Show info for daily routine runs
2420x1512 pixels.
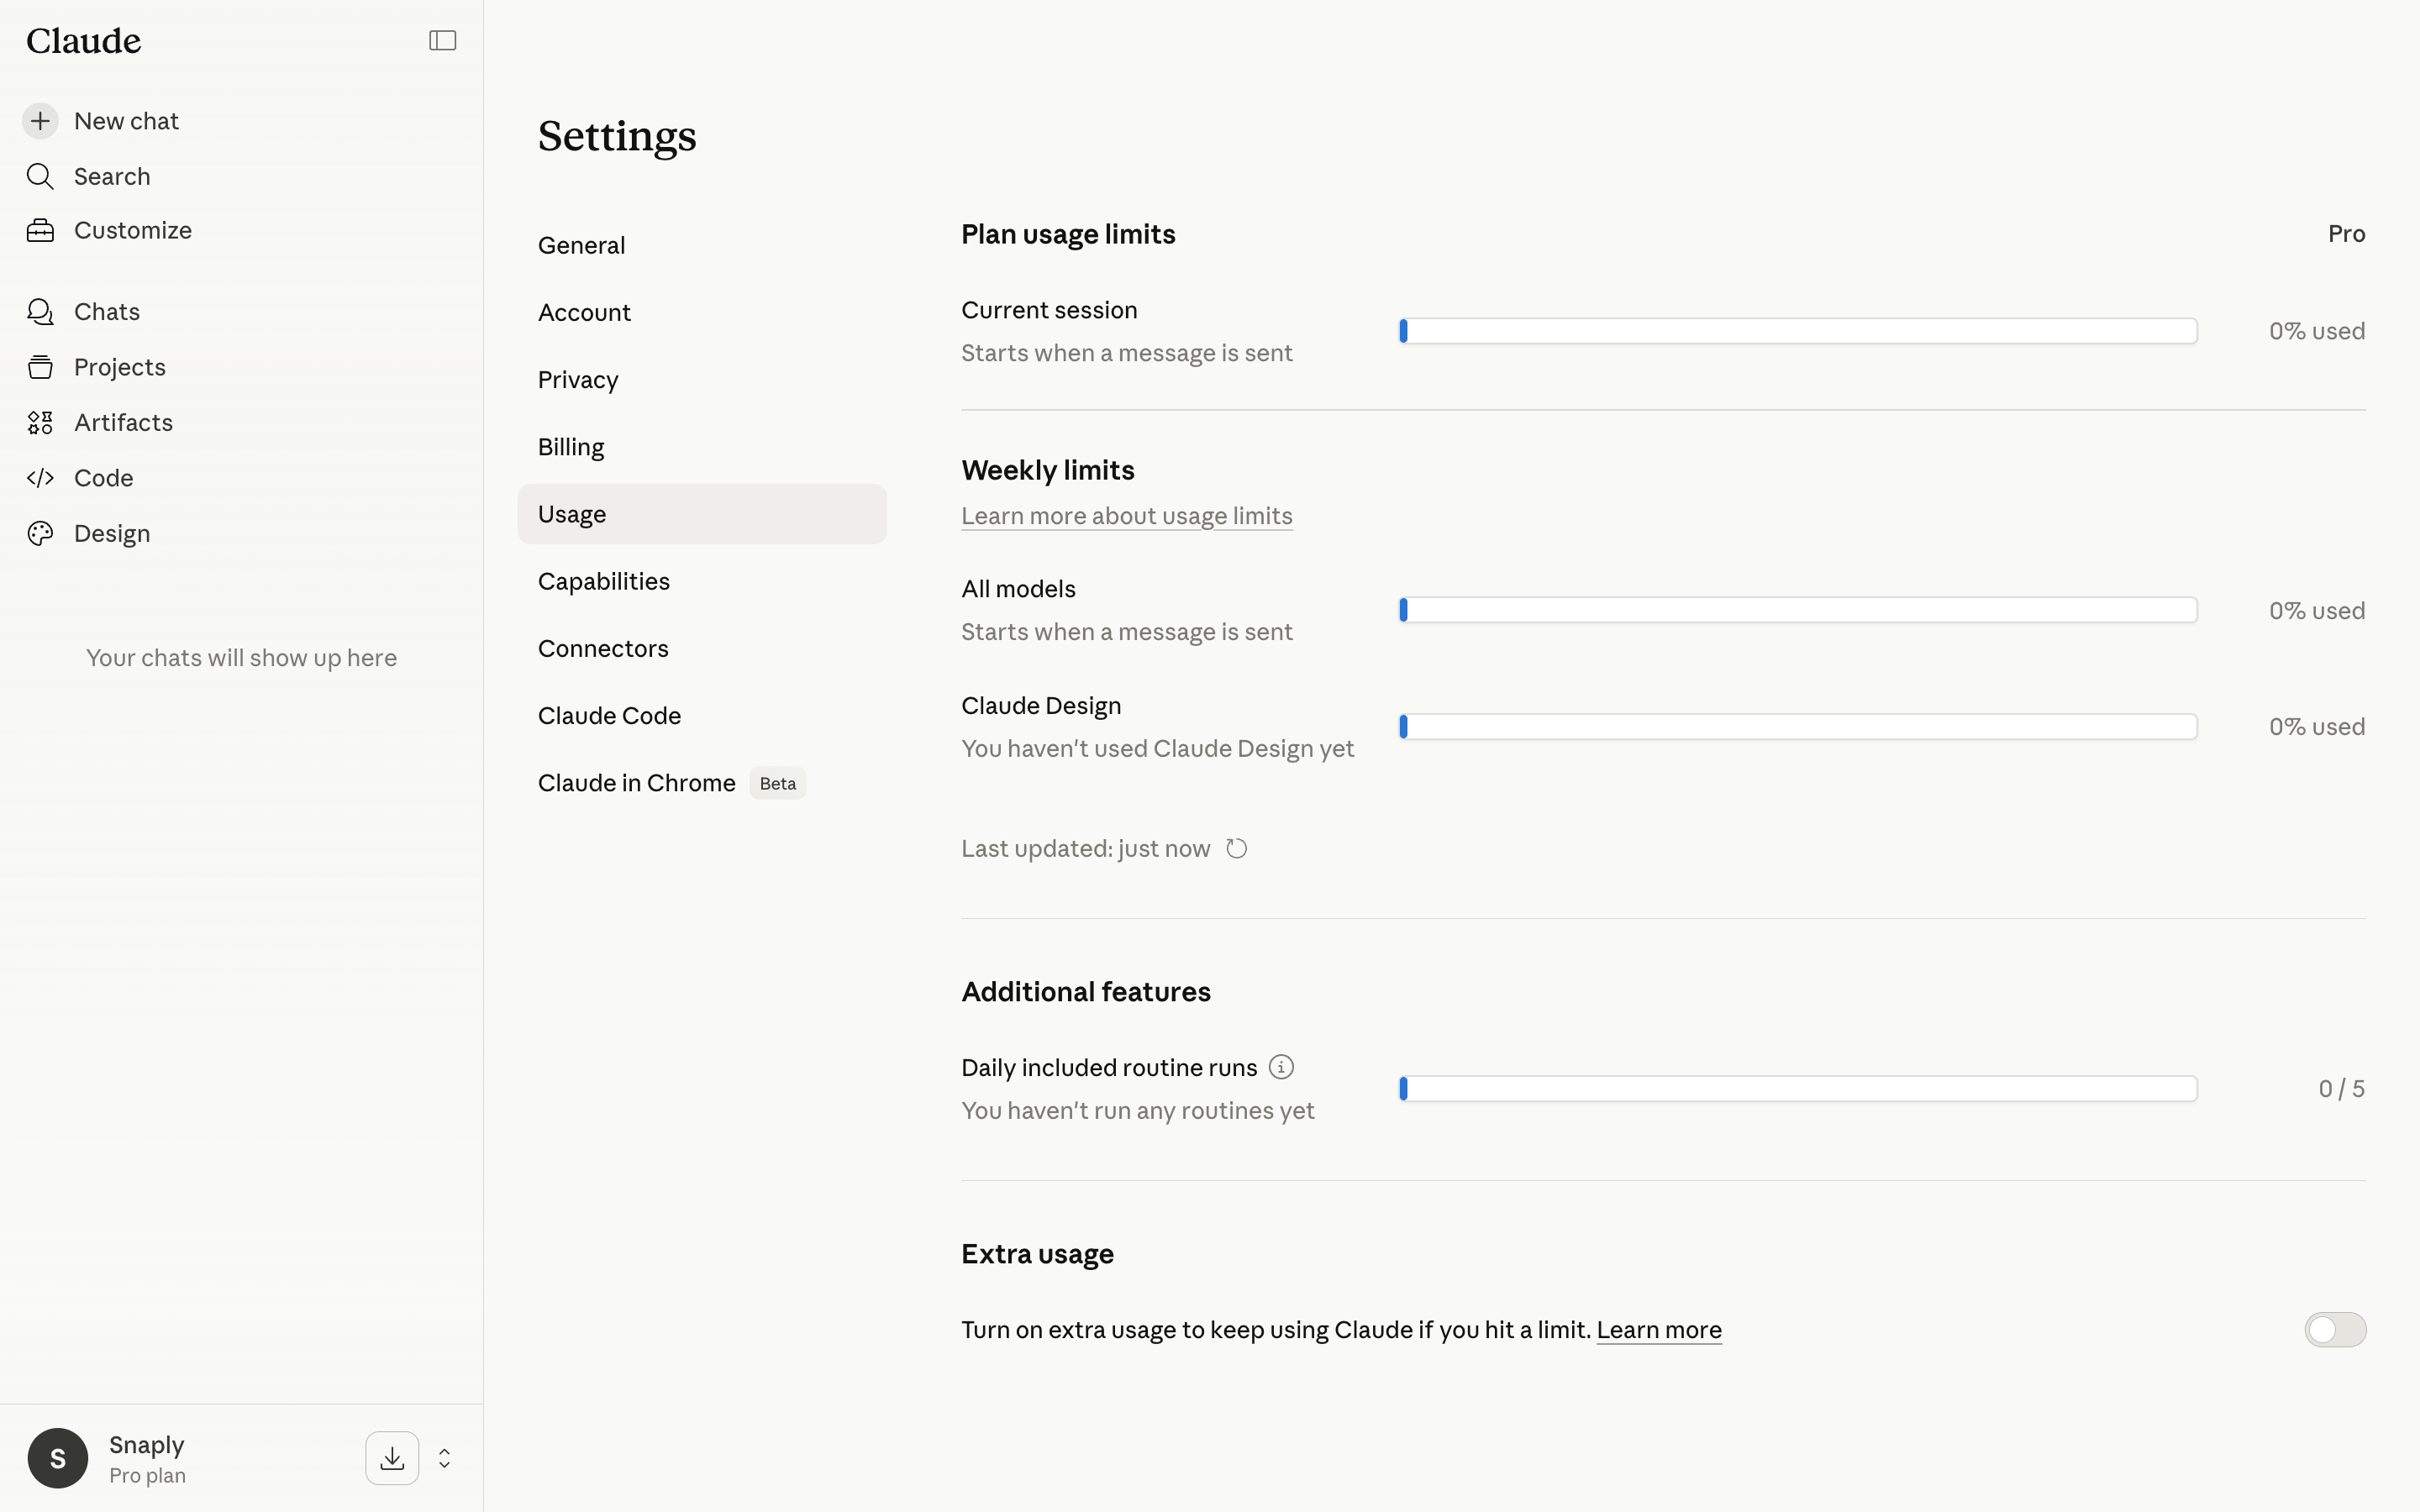click(1281, 1067)
